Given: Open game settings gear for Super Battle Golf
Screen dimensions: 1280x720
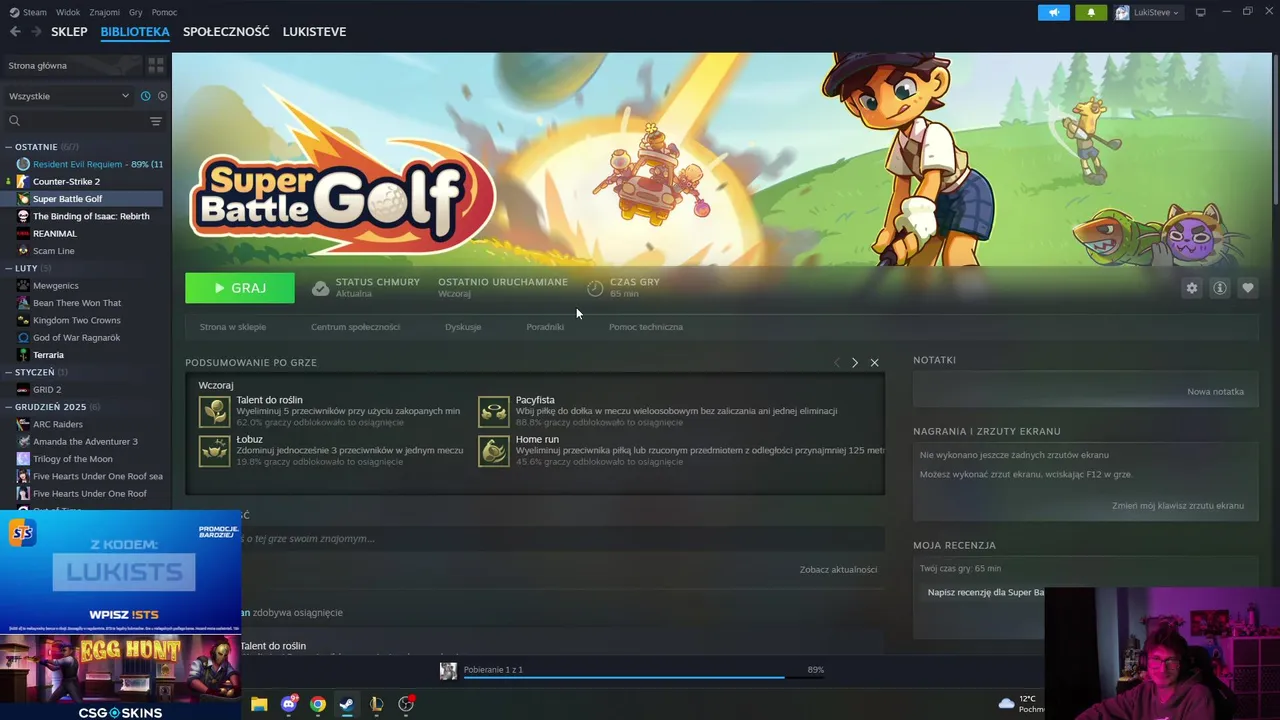Looking at the screenshot, I should [1191, 288].
